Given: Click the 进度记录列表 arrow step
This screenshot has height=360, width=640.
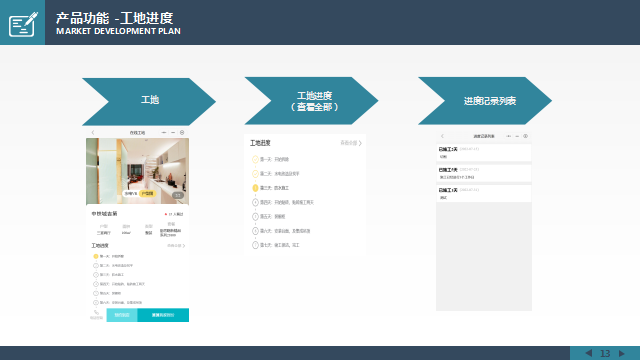Looking at the screenshot, I should pyautogui.click(x=485, y=101).
